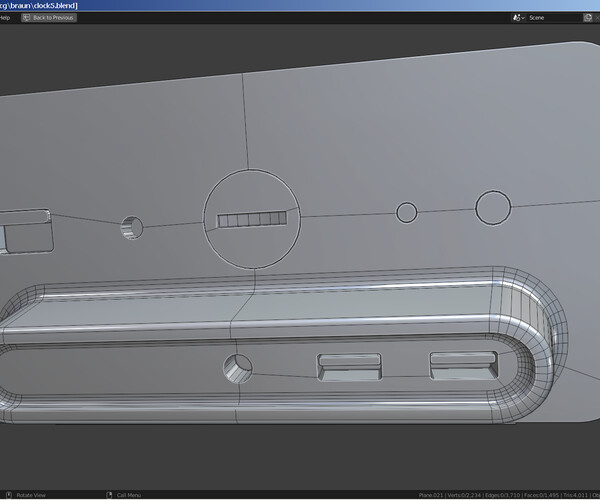Click the Call Menu mouse icon
600x500 pixels.
108,495
